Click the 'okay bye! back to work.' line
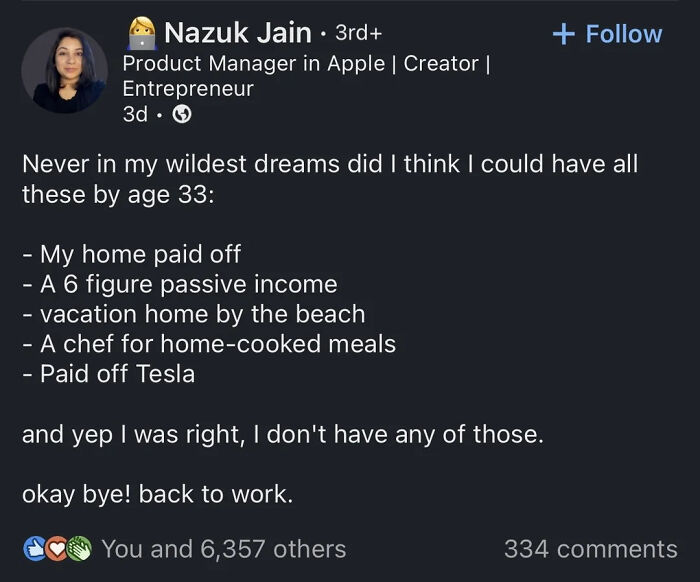 coord(157,495)
